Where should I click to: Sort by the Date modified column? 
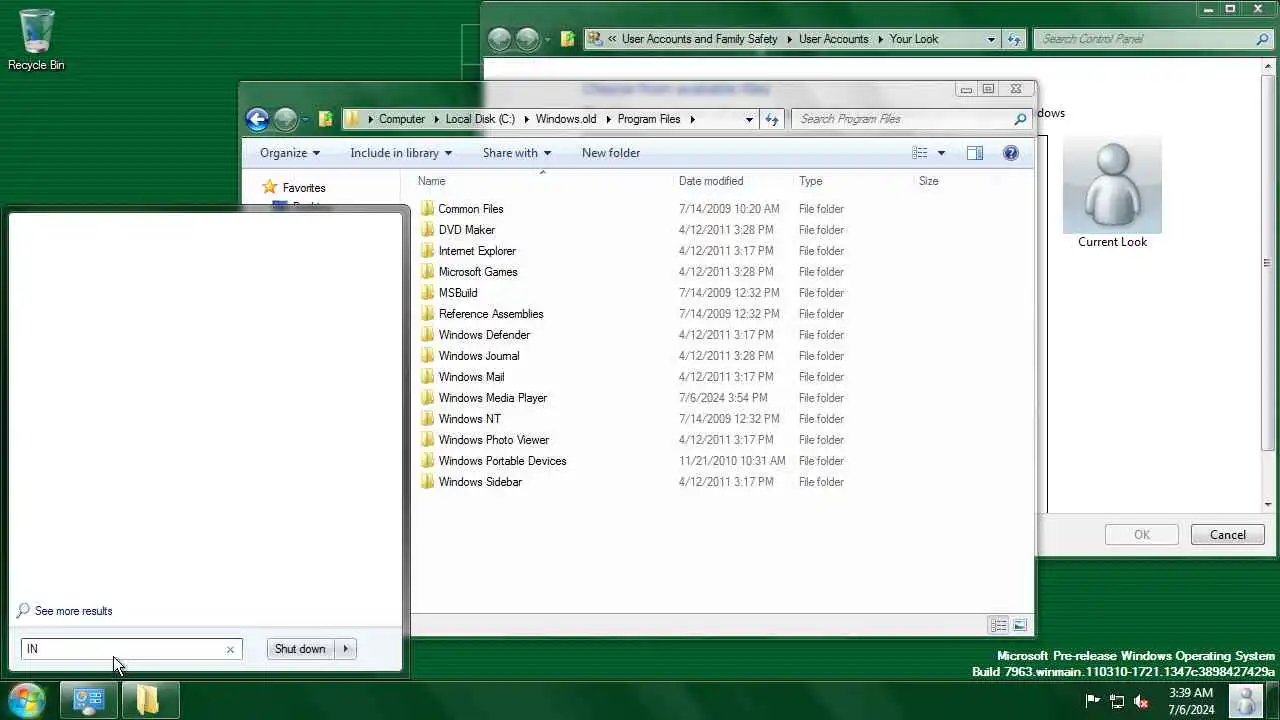pos(733,181)
